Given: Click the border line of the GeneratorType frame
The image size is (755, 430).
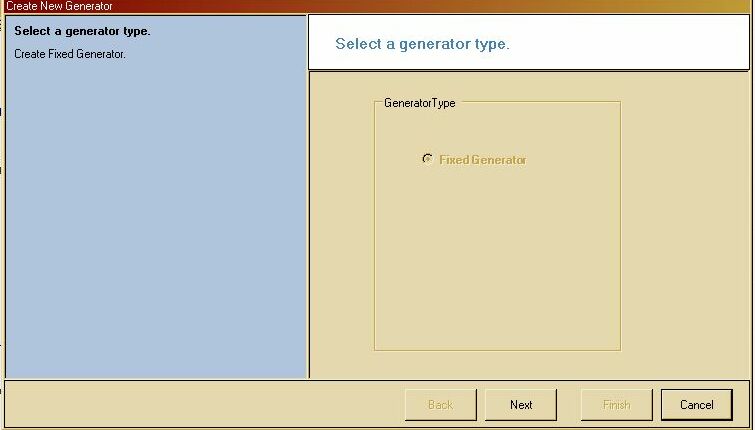Looking at the screenshot, I should point(621,226).
